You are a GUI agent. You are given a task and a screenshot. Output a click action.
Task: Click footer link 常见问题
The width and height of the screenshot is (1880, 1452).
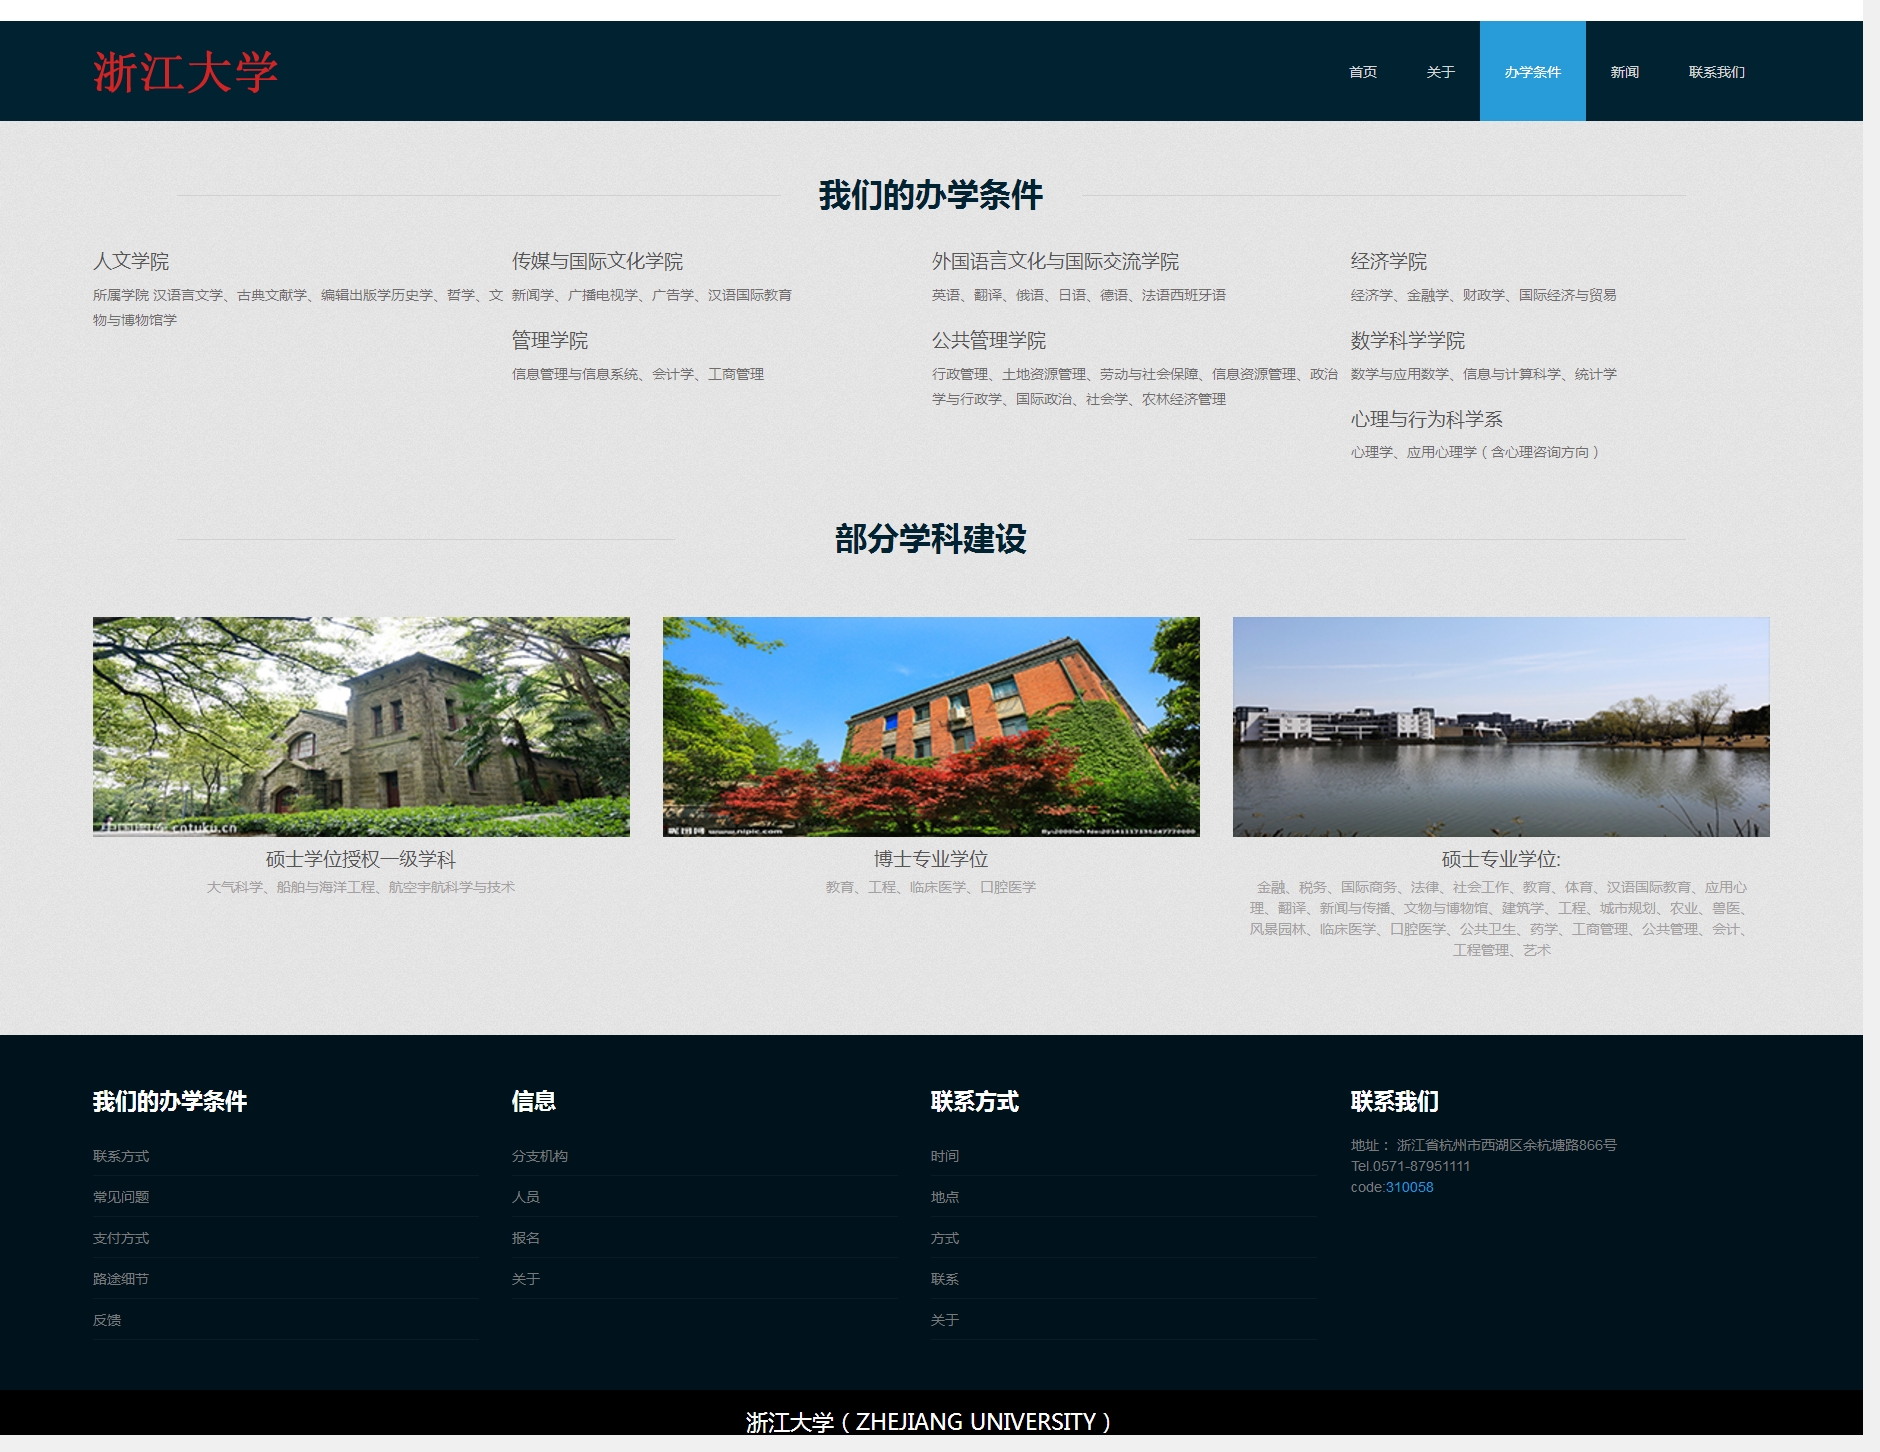click(x=121, y=1197)
